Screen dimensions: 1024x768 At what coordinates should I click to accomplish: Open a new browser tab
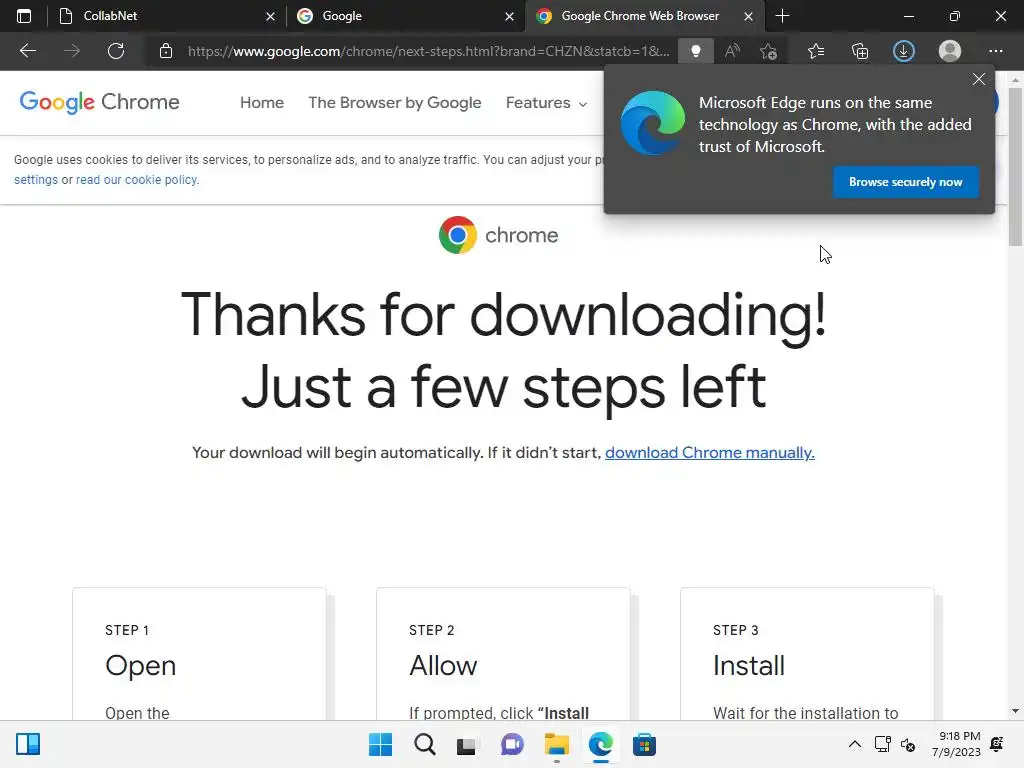[x=782, y=16]
